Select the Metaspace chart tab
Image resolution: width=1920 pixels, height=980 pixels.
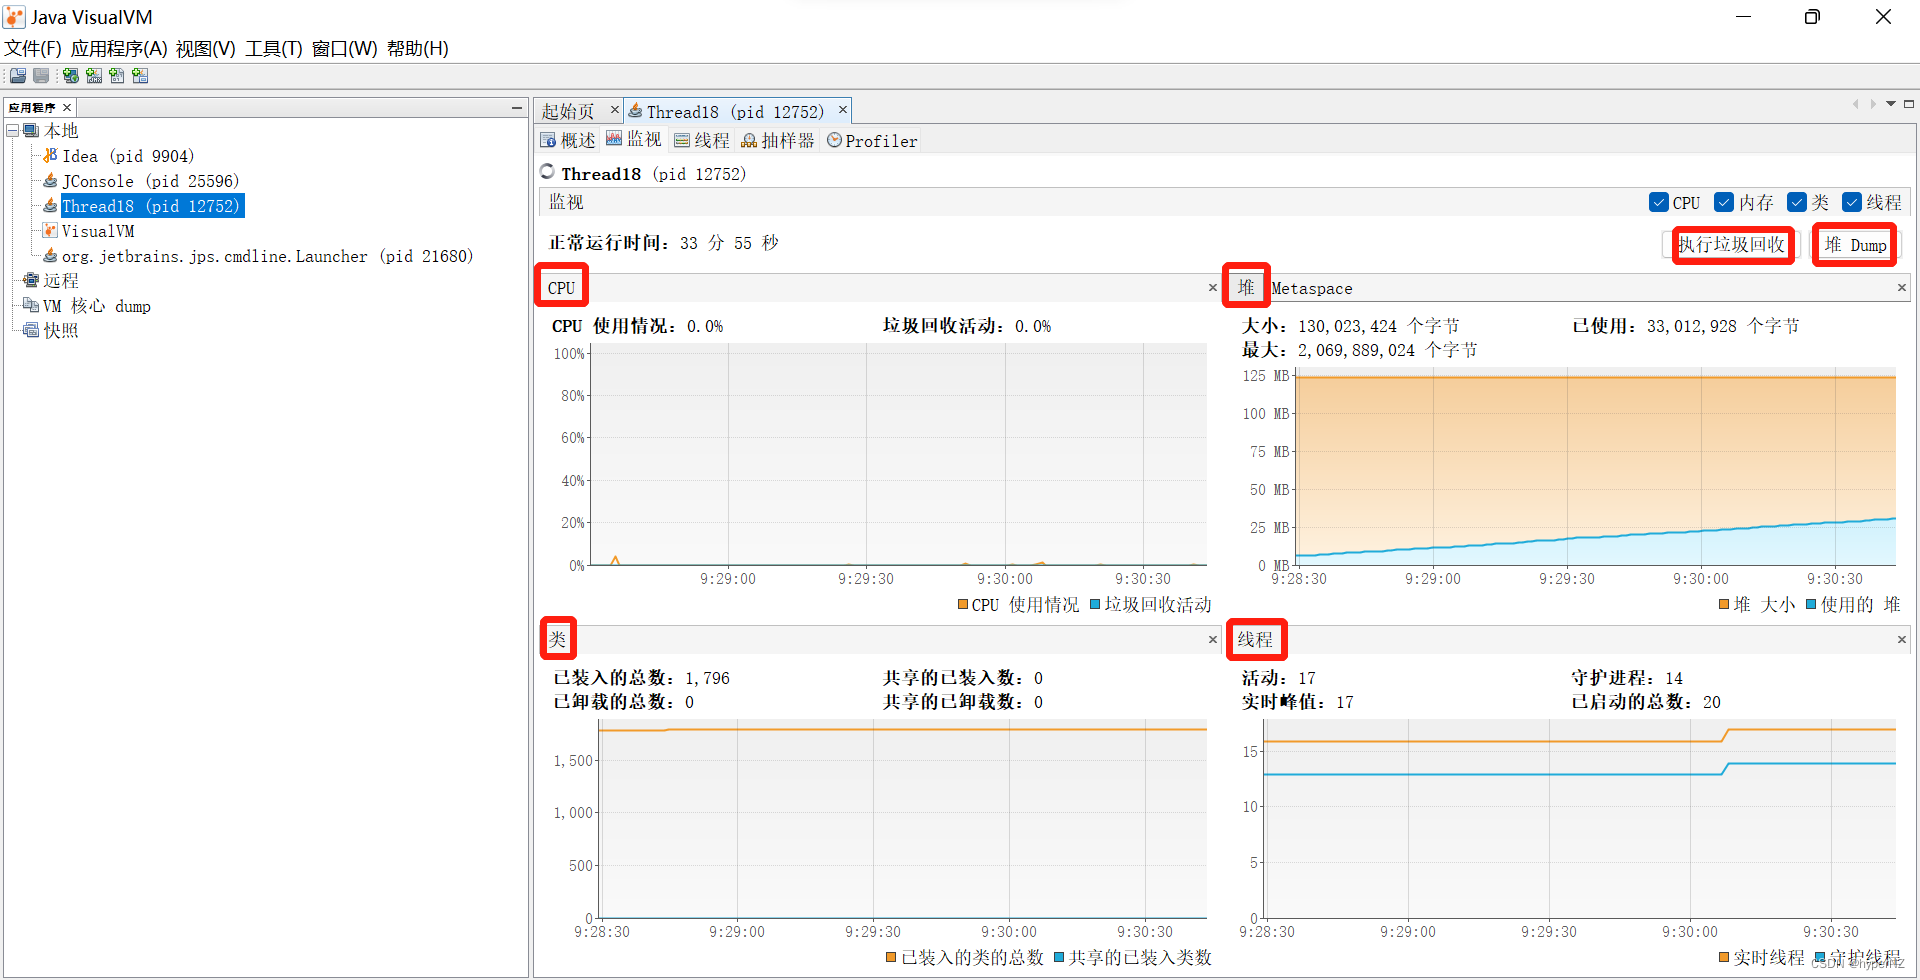point(1312,288)
